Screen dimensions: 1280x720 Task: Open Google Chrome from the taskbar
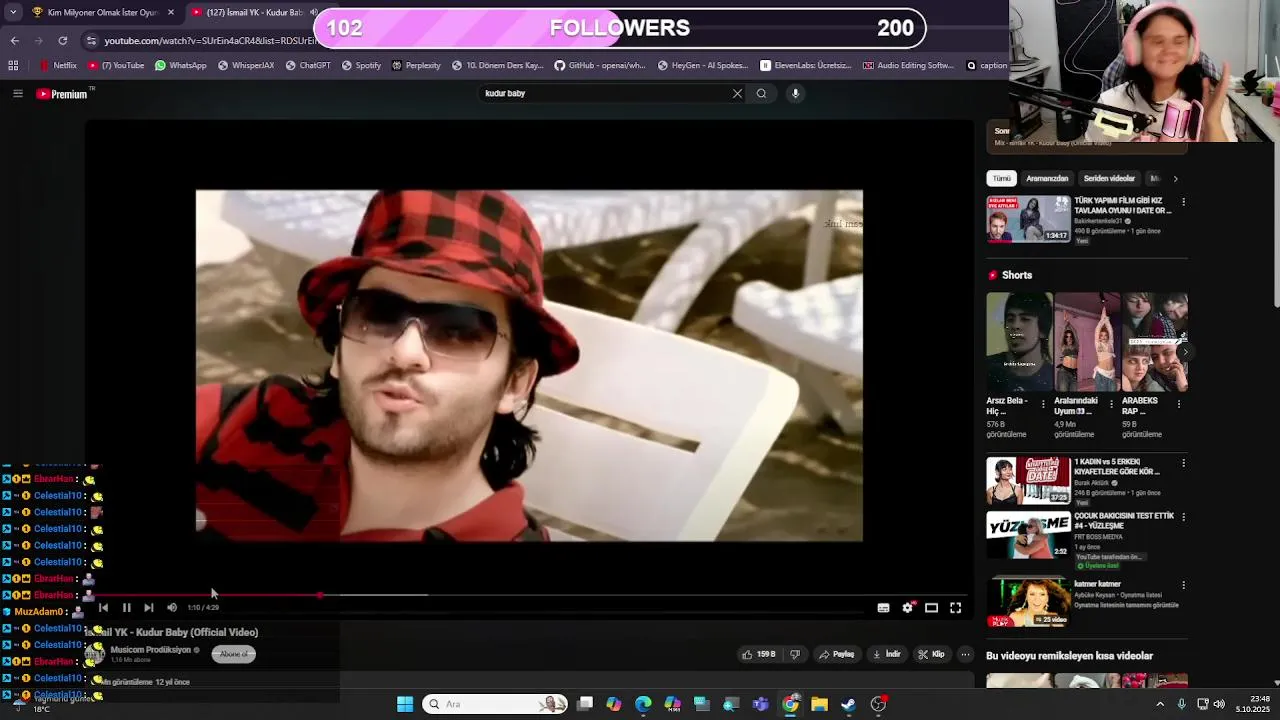(x=790, y=704)
